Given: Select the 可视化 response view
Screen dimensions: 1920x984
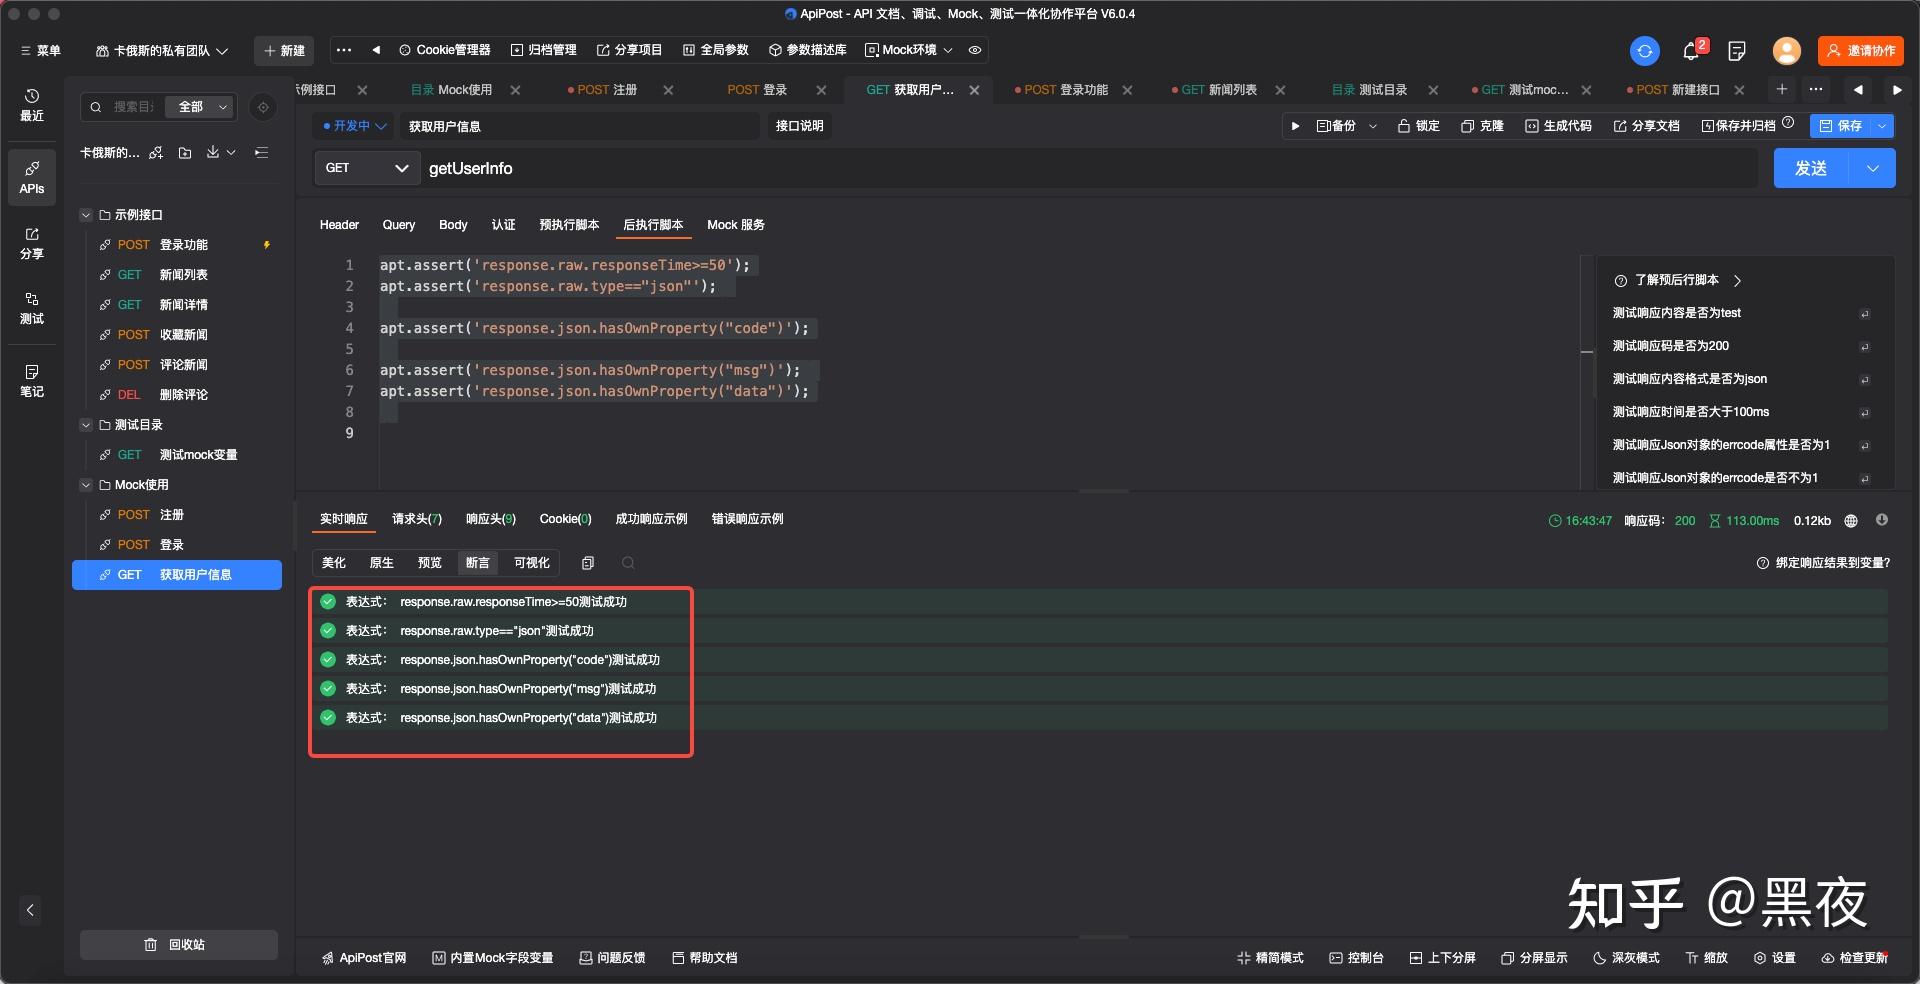Looking at the screenshot, I should 531,563.
